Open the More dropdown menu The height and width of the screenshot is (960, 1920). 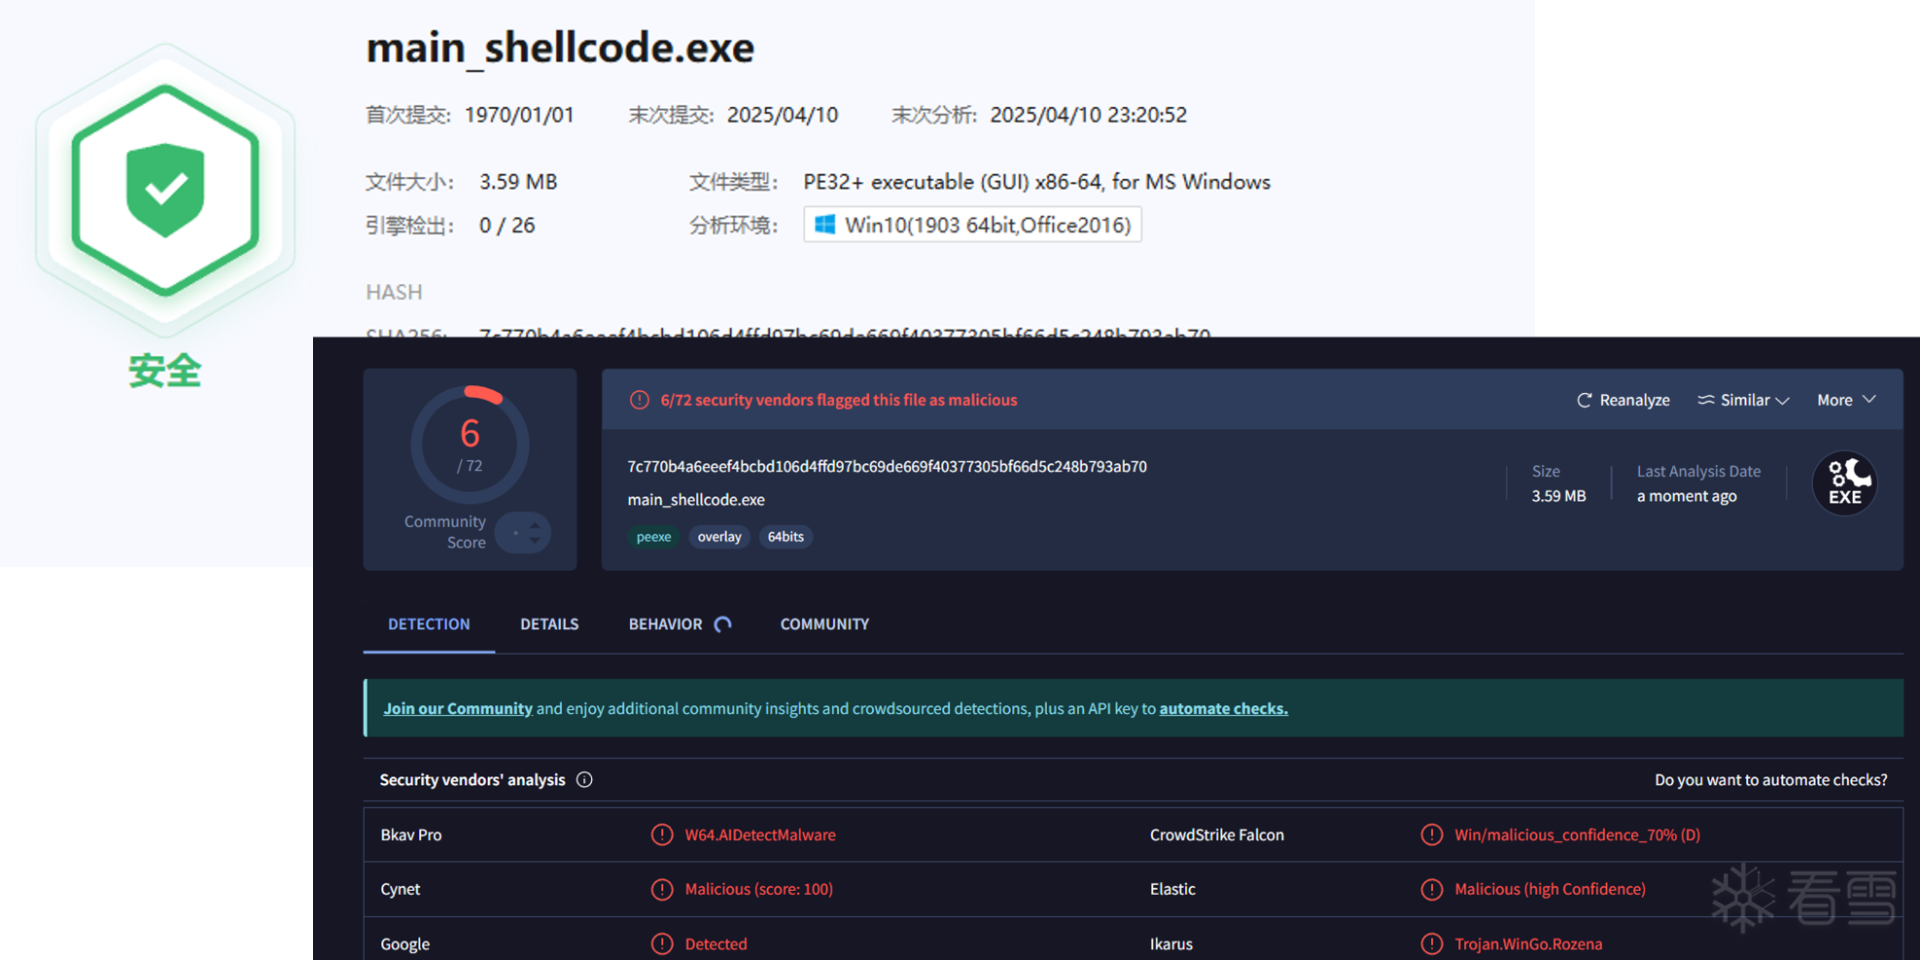1846,400
